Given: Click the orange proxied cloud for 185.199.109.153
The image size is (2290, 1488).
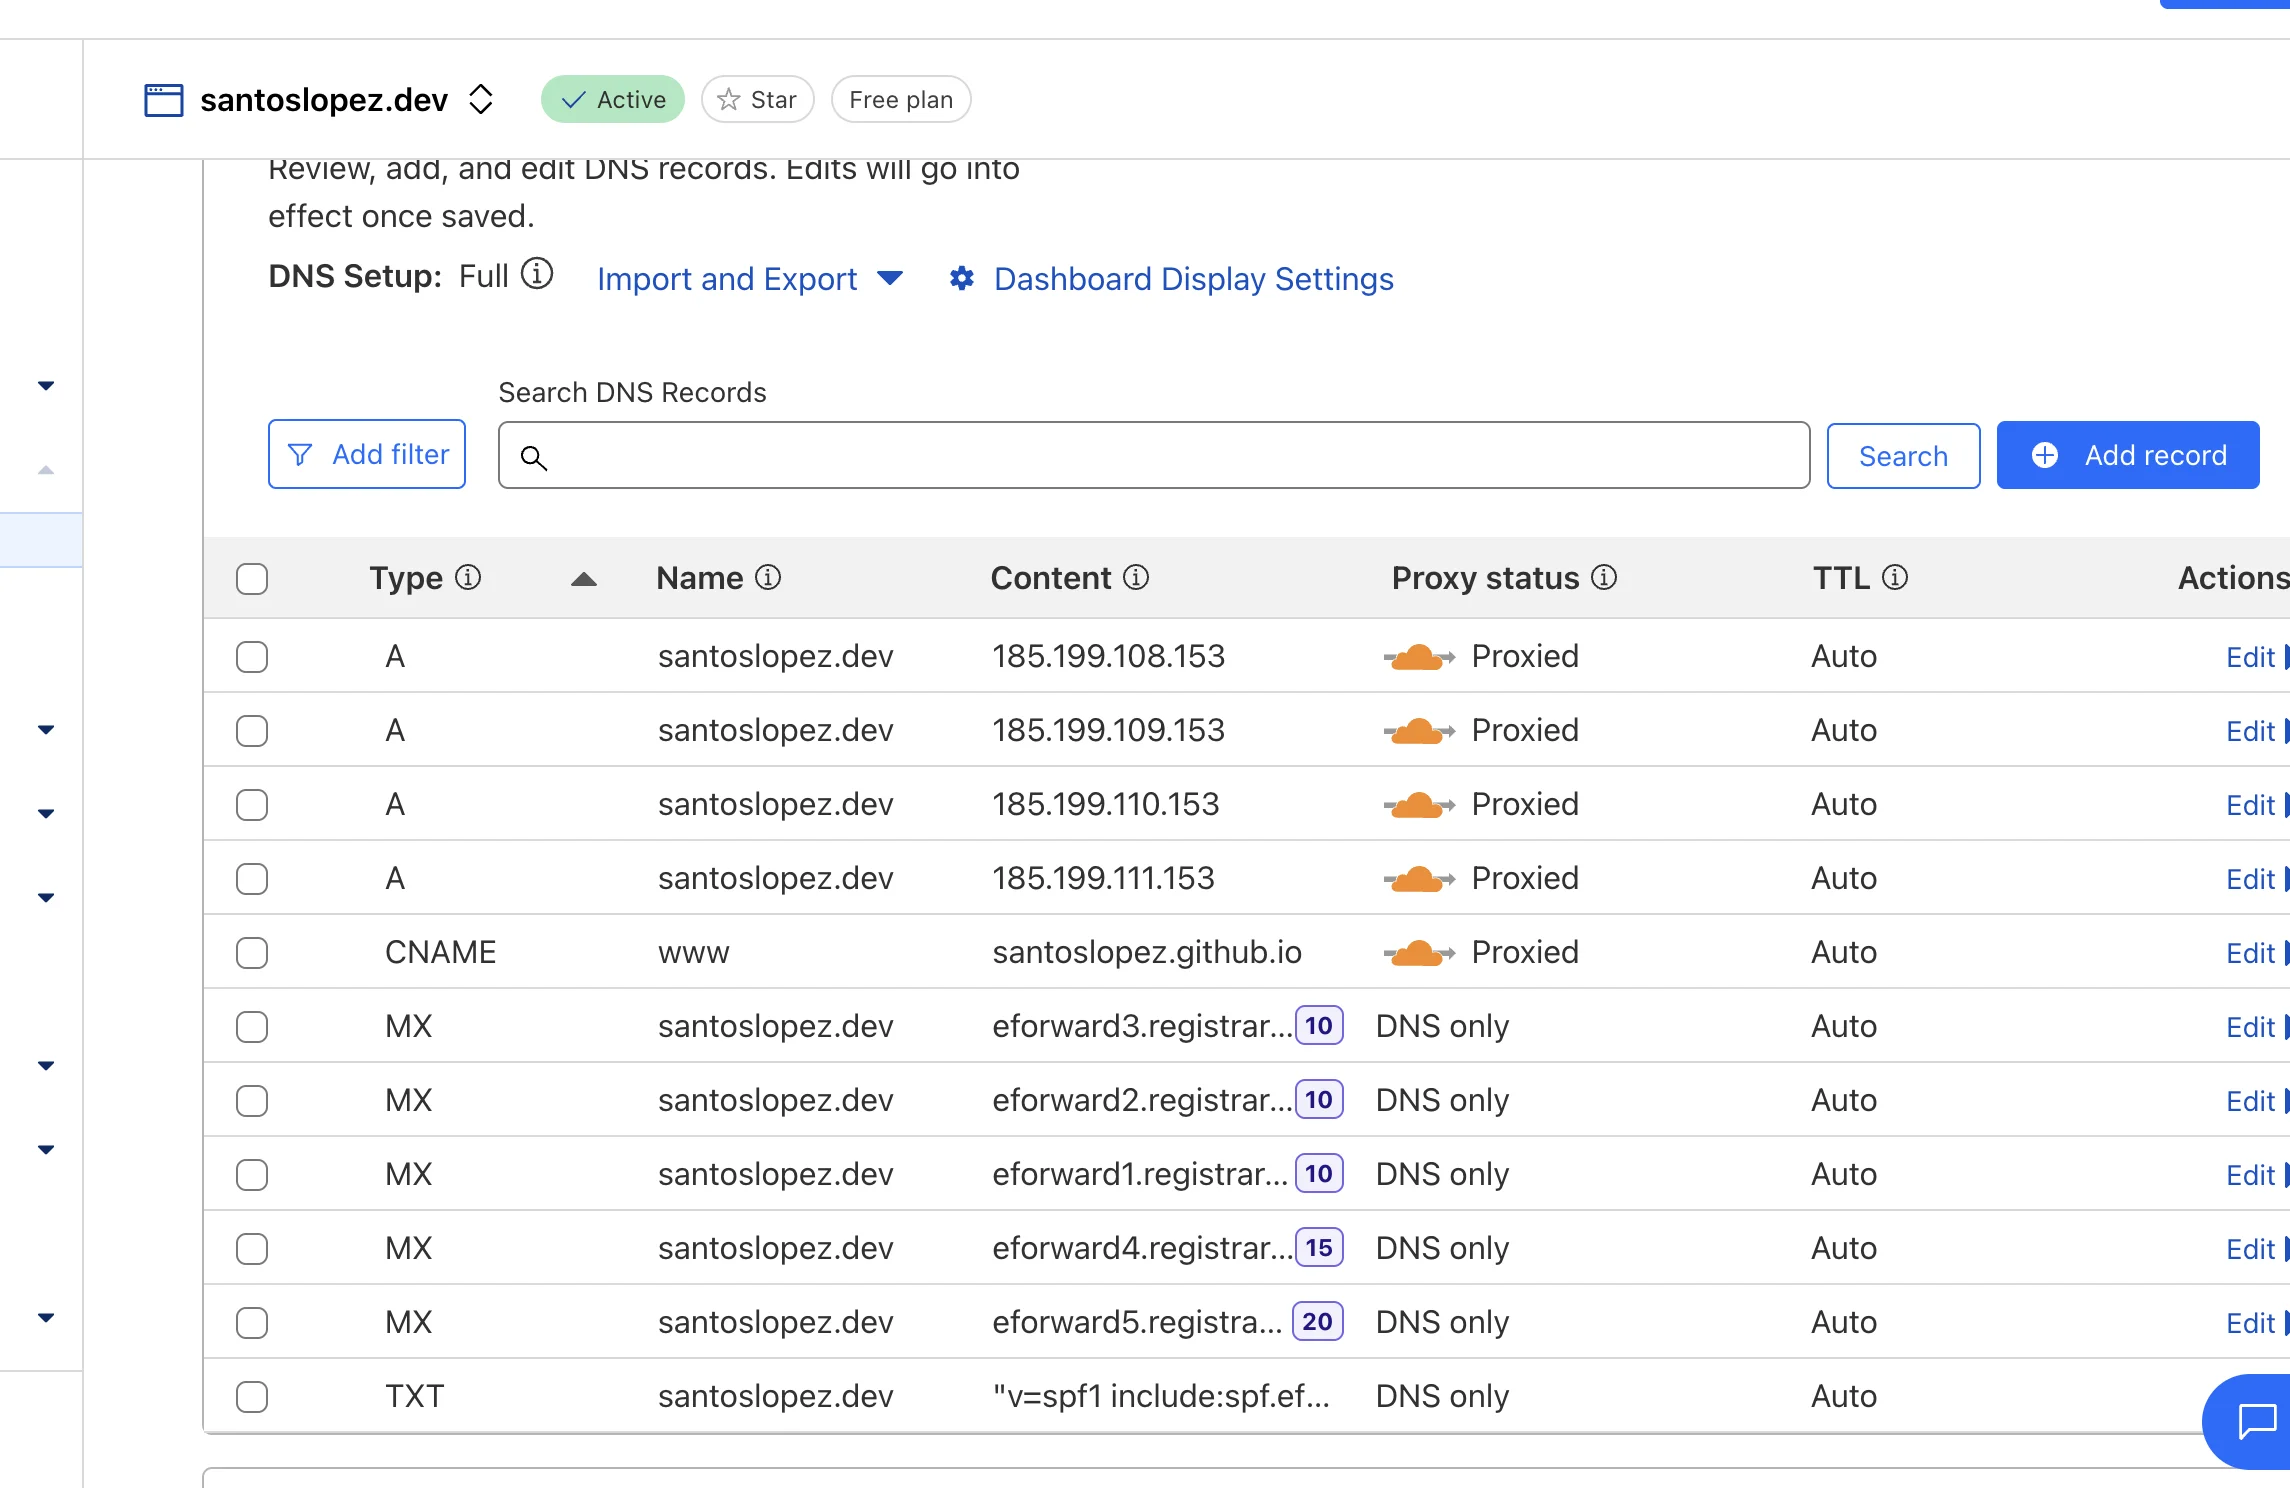Looking at the screenshot, I should [x=1419, y=731].
